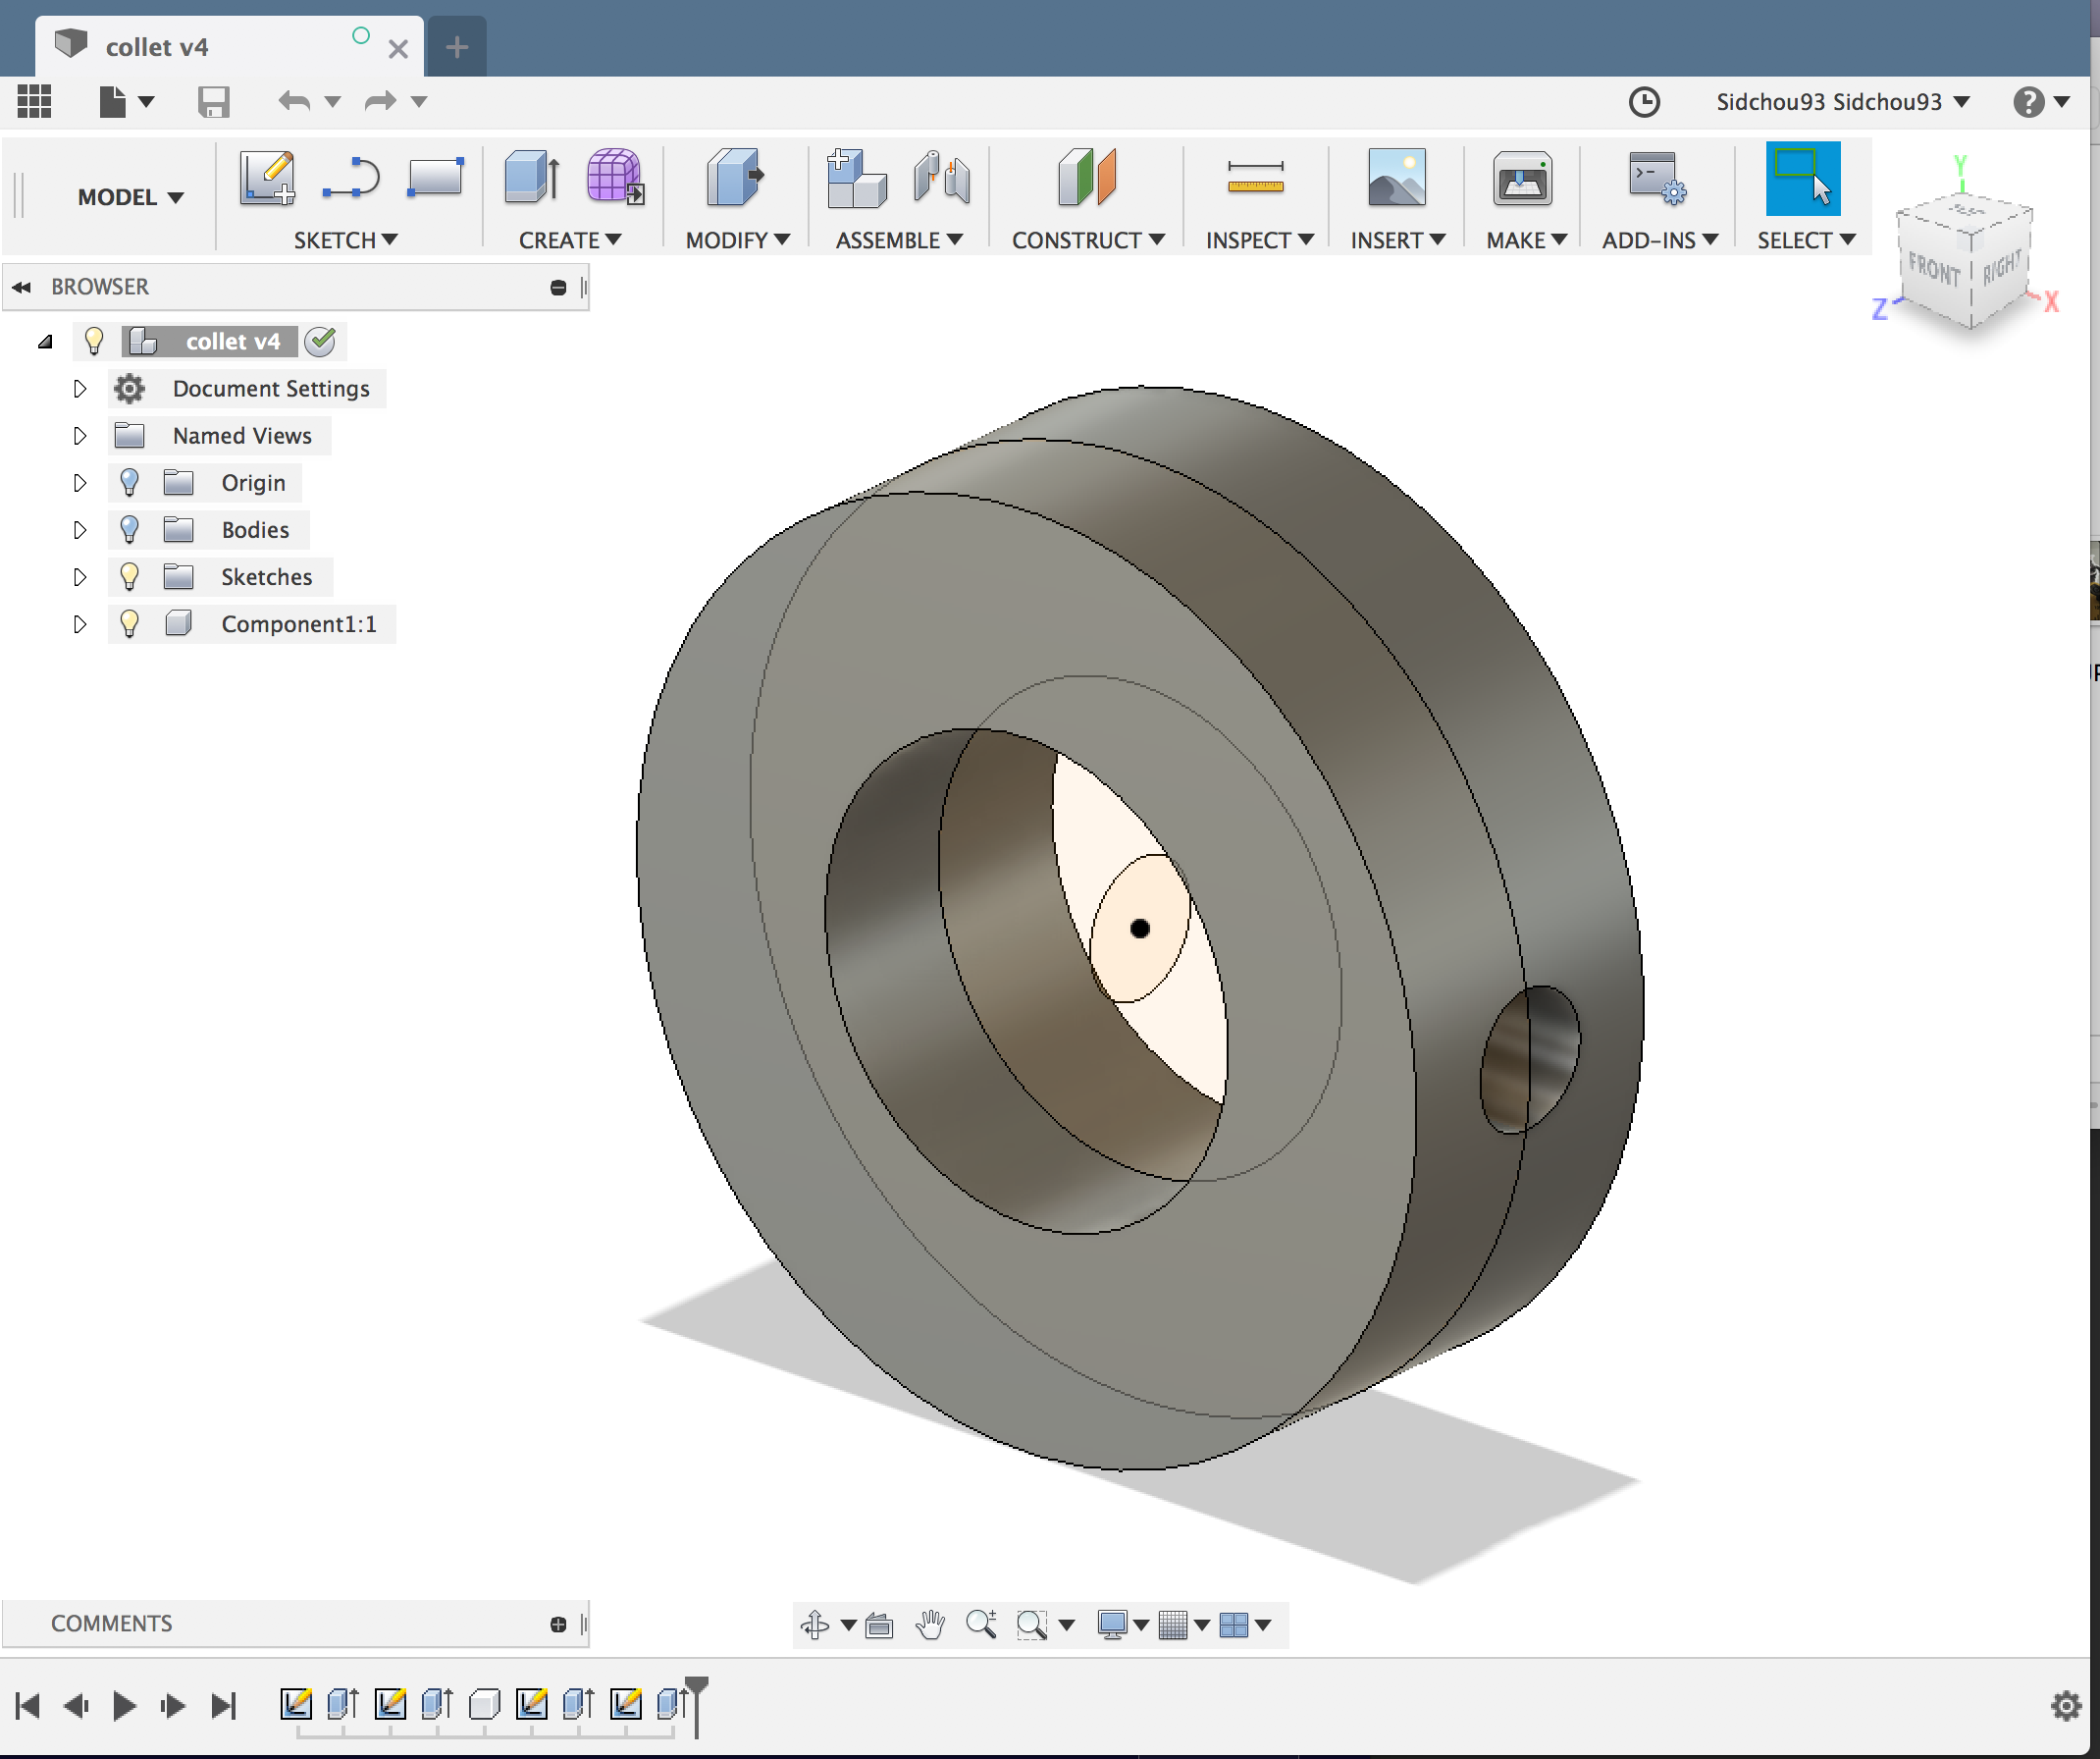
Task: Expand the Named Views node
Action: coord(80,436)
